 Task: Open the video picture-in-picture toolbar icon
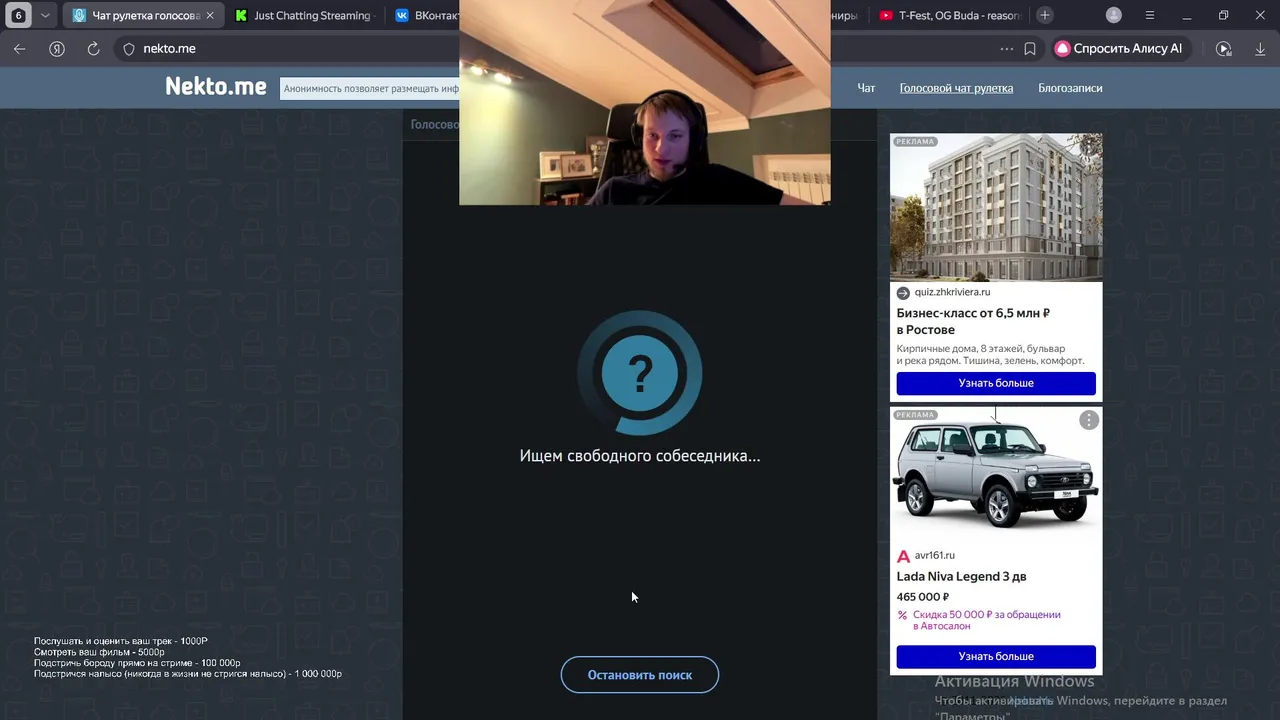click(x=1223, y=48)
